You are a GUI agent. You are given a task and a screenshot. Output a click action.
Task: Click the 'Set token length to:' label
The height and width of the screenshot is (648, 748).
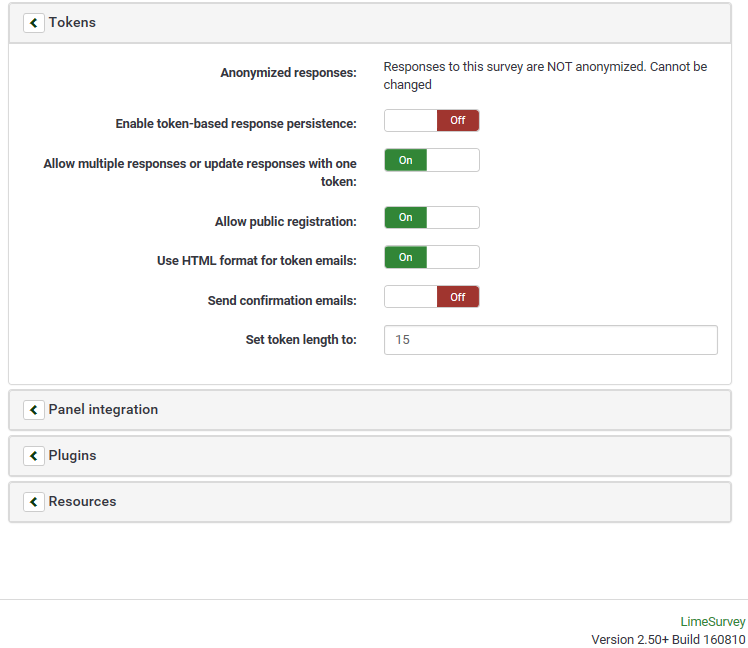coord(301,340)
